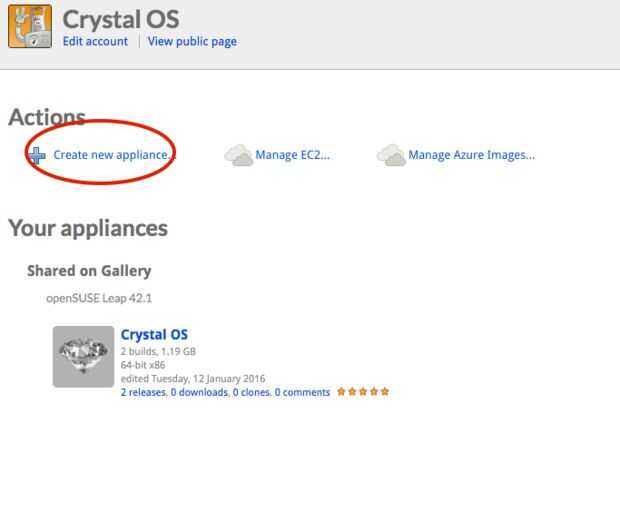Click the blue plus icon for new appliance
Screen dimensions: 620x522
(37, 155)
